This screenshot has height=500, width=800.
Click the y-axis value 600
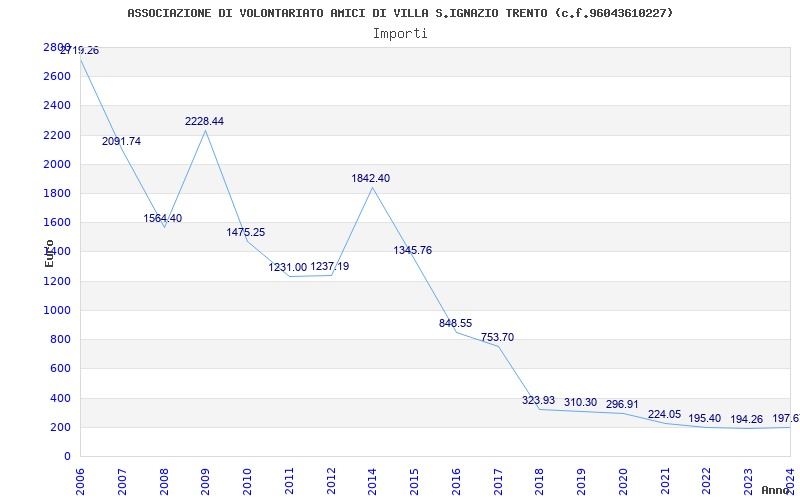62,369
